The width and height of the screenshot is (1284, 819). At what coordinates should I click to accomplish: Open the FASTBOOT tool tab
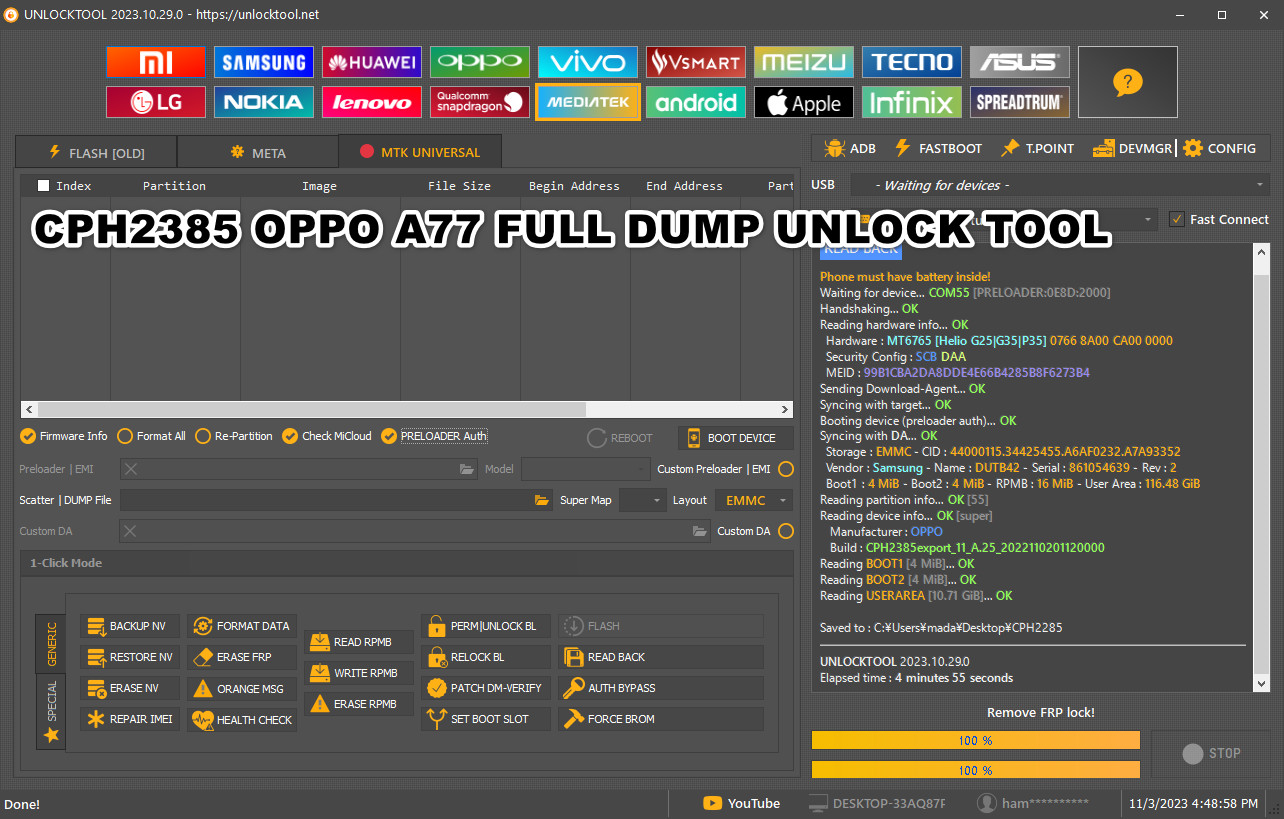click(938, 148)
